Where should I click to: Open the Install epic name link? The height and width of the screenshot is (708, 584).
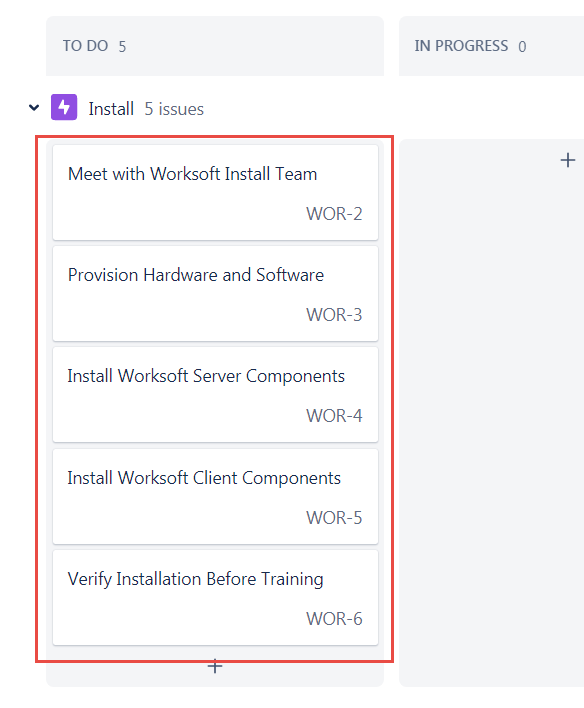[111, 109]
